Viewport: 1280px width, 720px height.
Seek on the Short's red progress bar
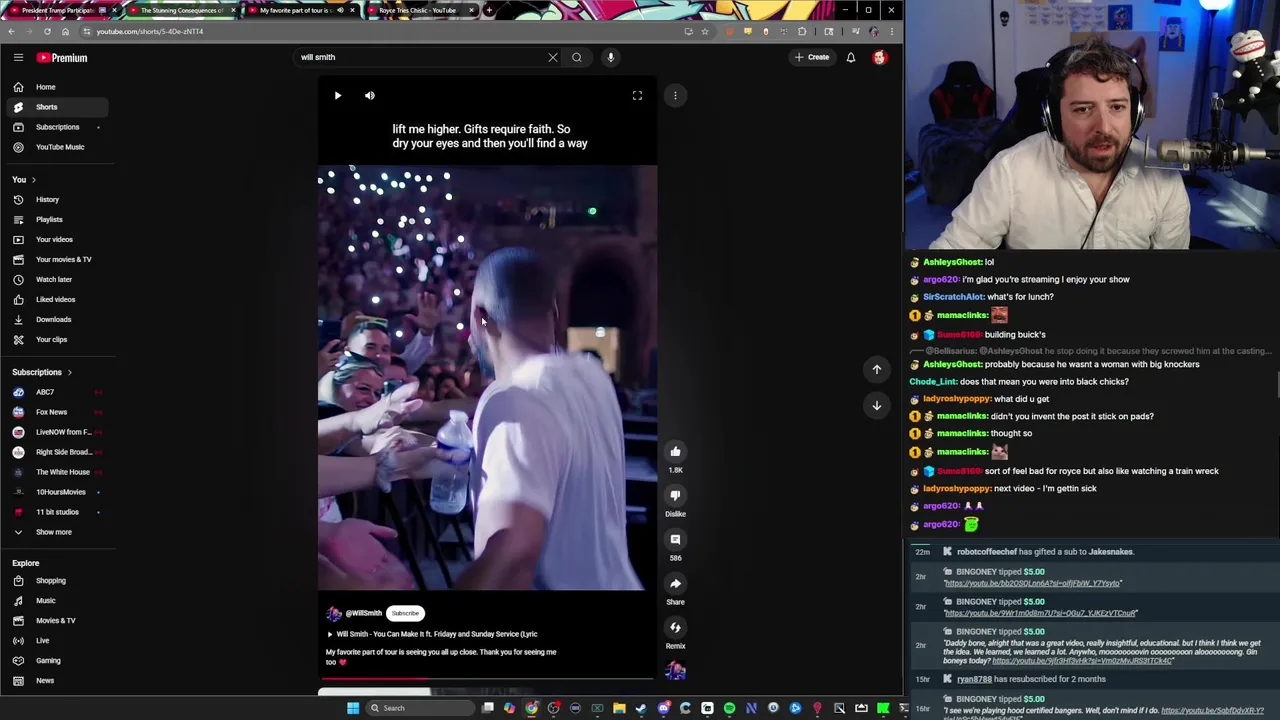pos(486,679)
